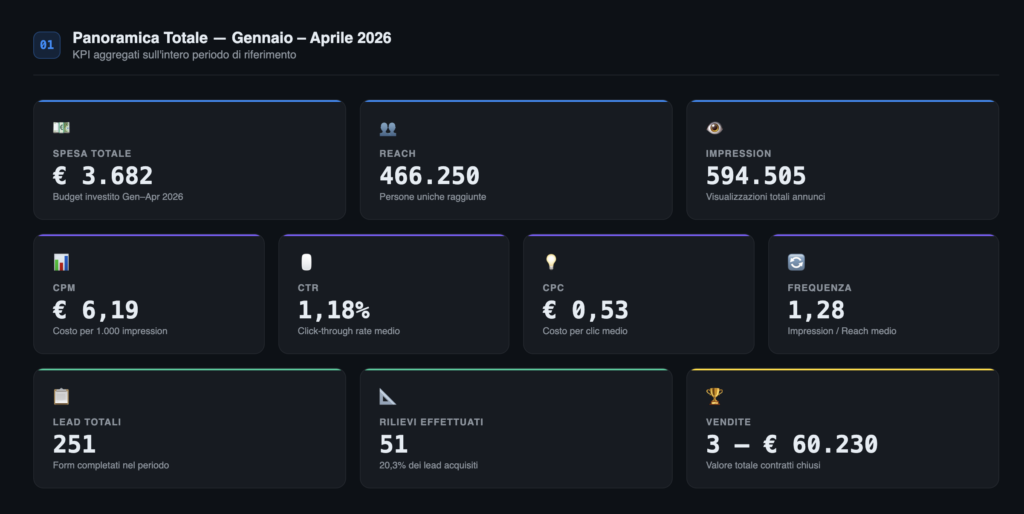Click 'Visualizzazioni totali annunci' caption
The width and height of the screenshot is (1024, 514).
765,197
